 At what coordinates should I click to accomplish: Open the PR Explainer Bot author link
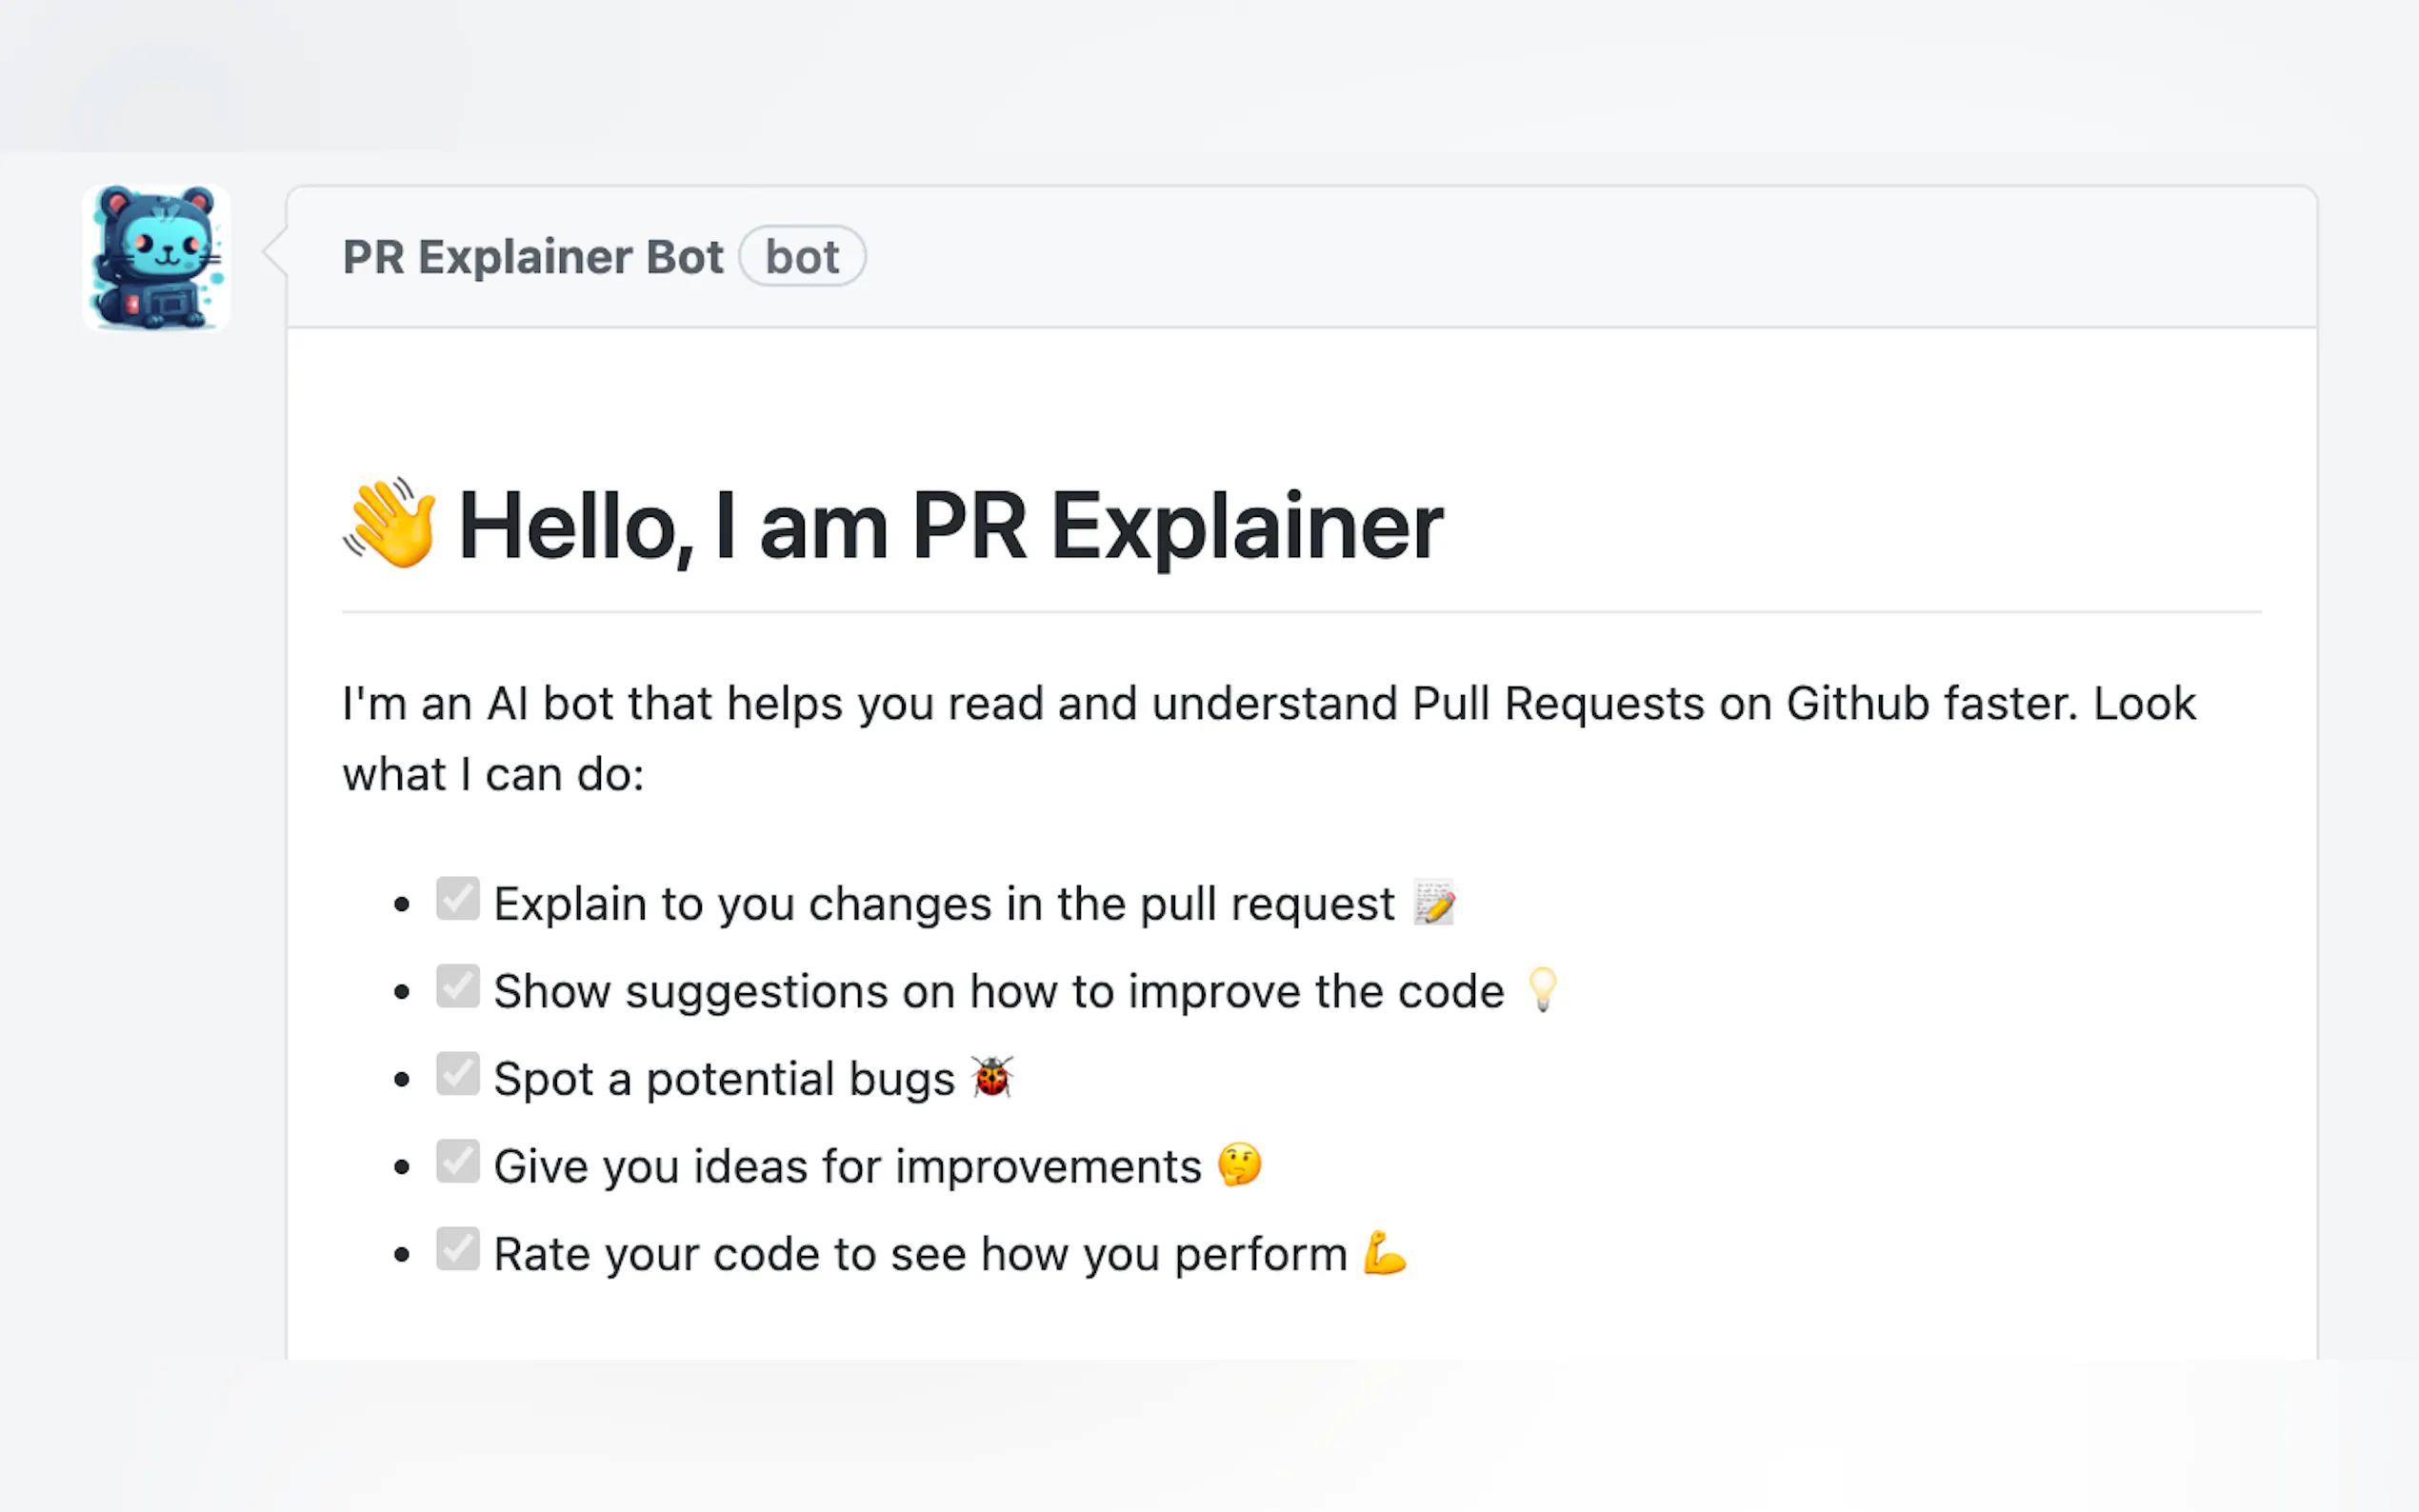tap(532, 257)
